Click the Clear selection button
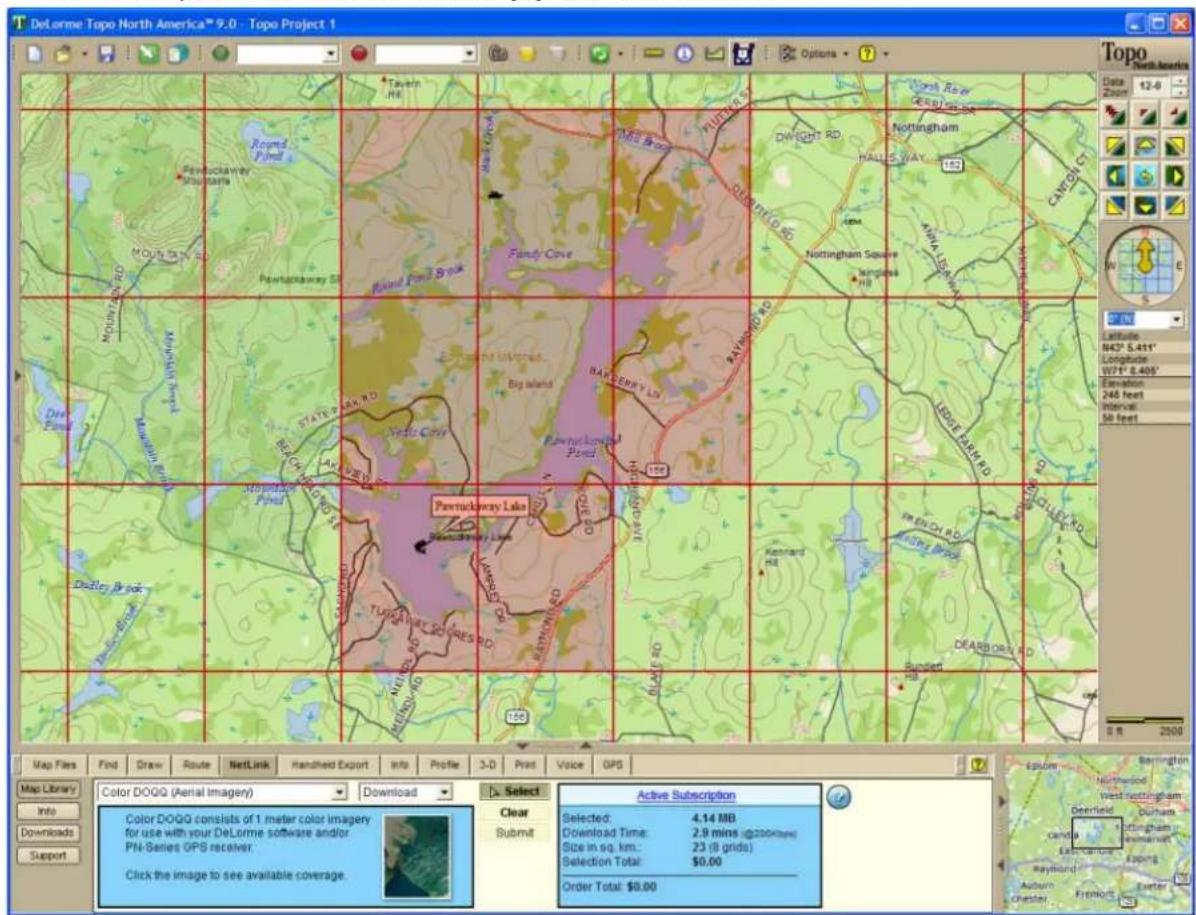Screen dimensions: 1196x915 click(x=514, y=813)
